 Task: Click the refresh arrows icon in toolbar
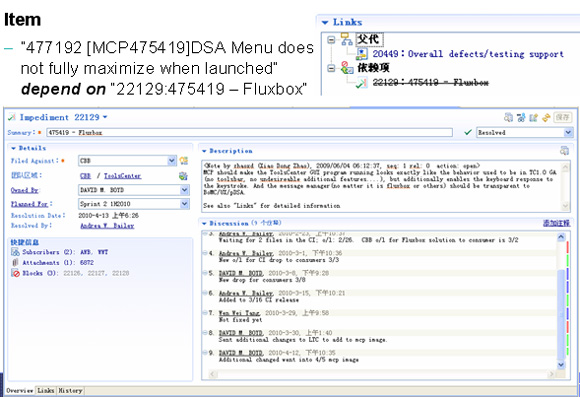tap(546, 118)
